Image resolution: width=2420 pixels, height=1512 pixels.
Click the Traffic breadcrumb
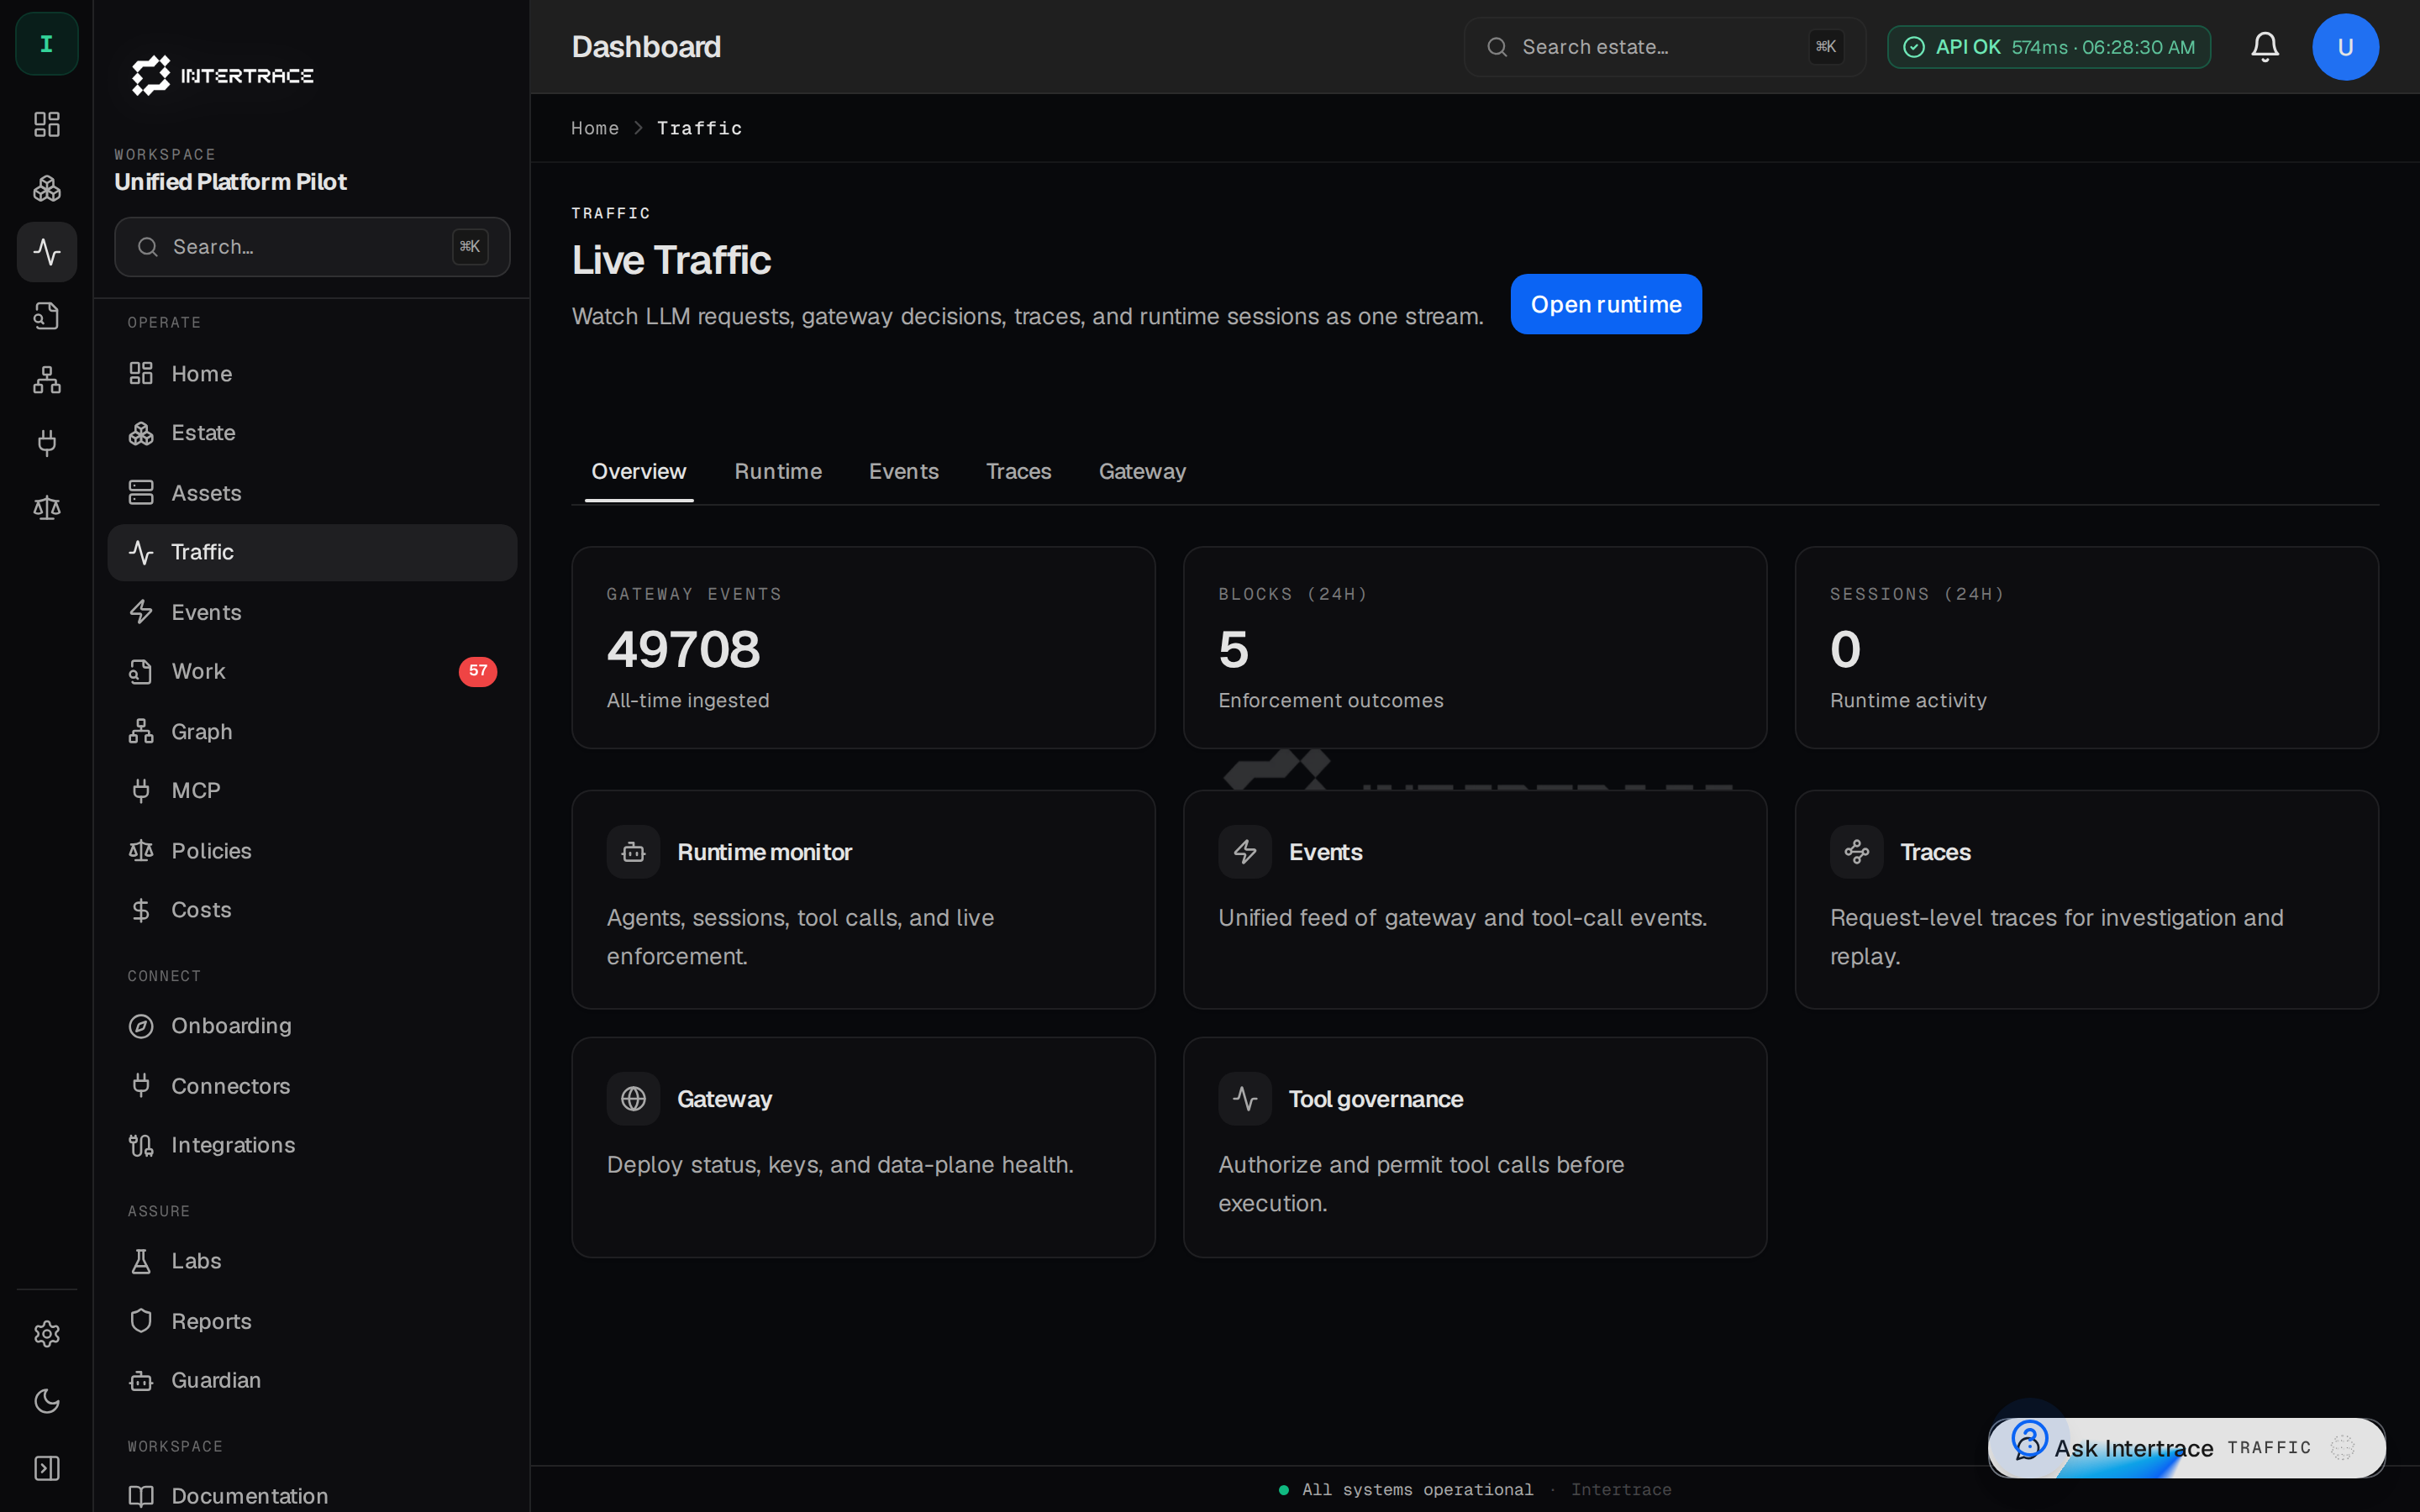pos(699,128)
